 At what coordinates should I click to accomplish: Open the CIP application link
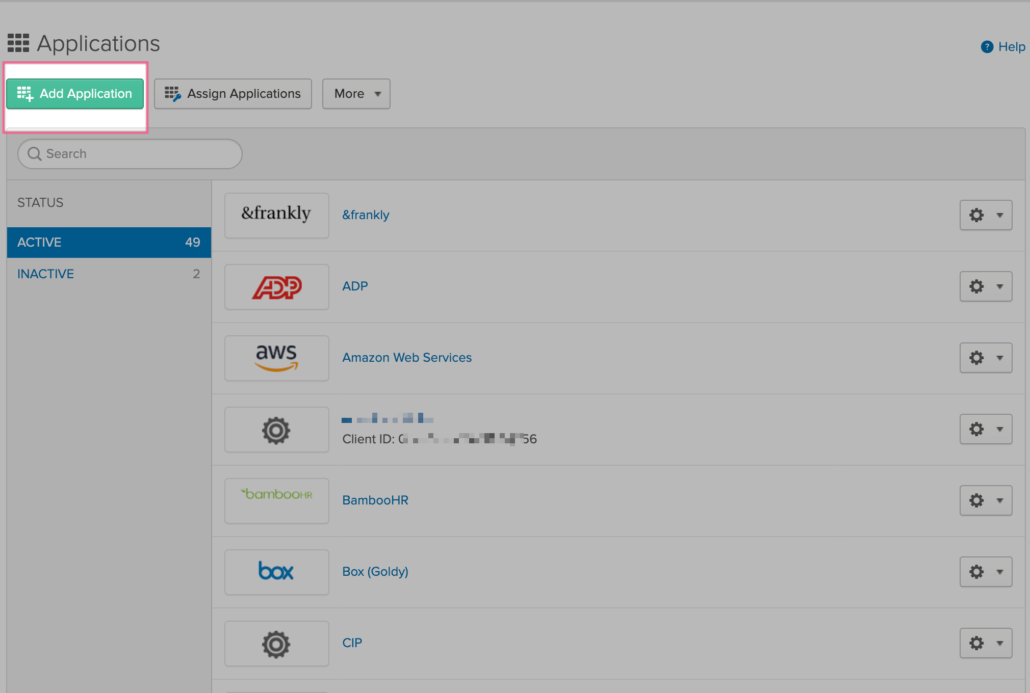coord(351,642)
